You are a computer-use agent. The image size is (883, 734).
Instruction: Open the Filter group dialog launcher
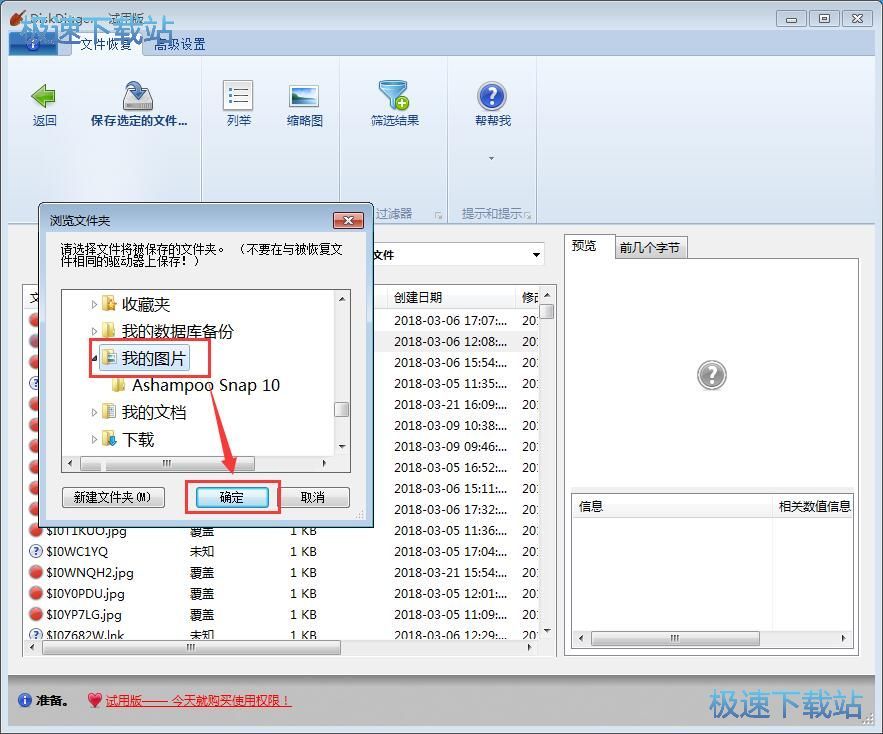(x=438, y=215)
